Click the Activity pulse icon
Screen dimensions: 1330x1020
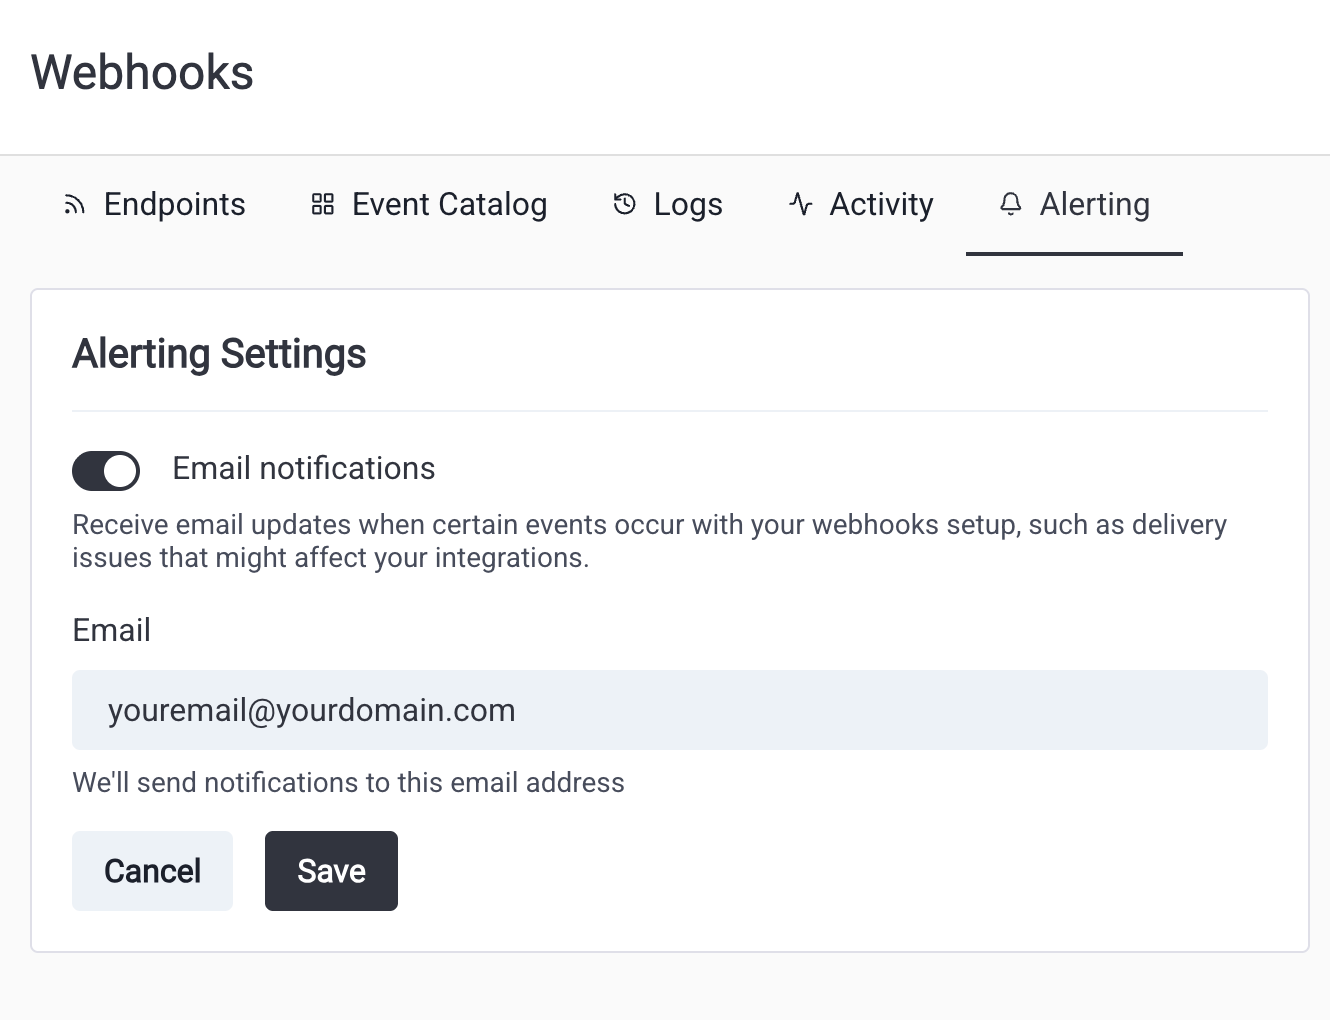pos(801,204)
